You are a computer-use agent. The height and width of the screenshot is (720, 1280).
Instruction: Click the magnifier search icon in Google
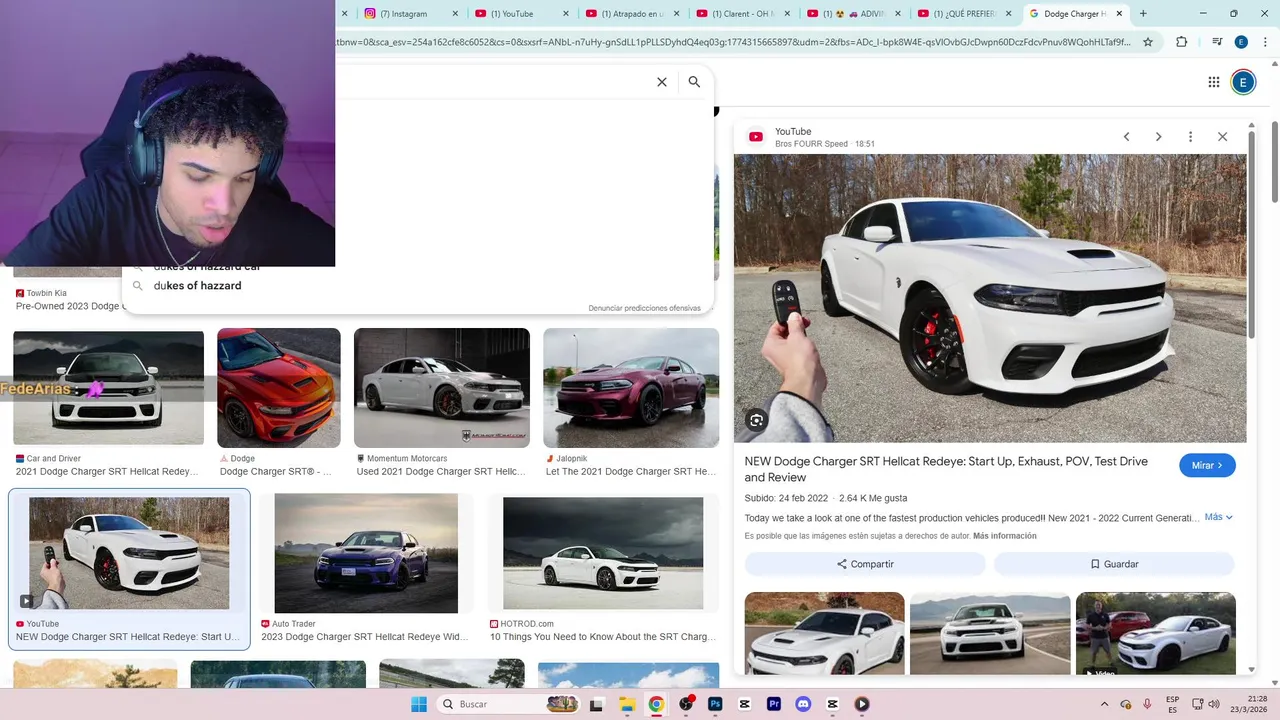[x=694, y=82]
